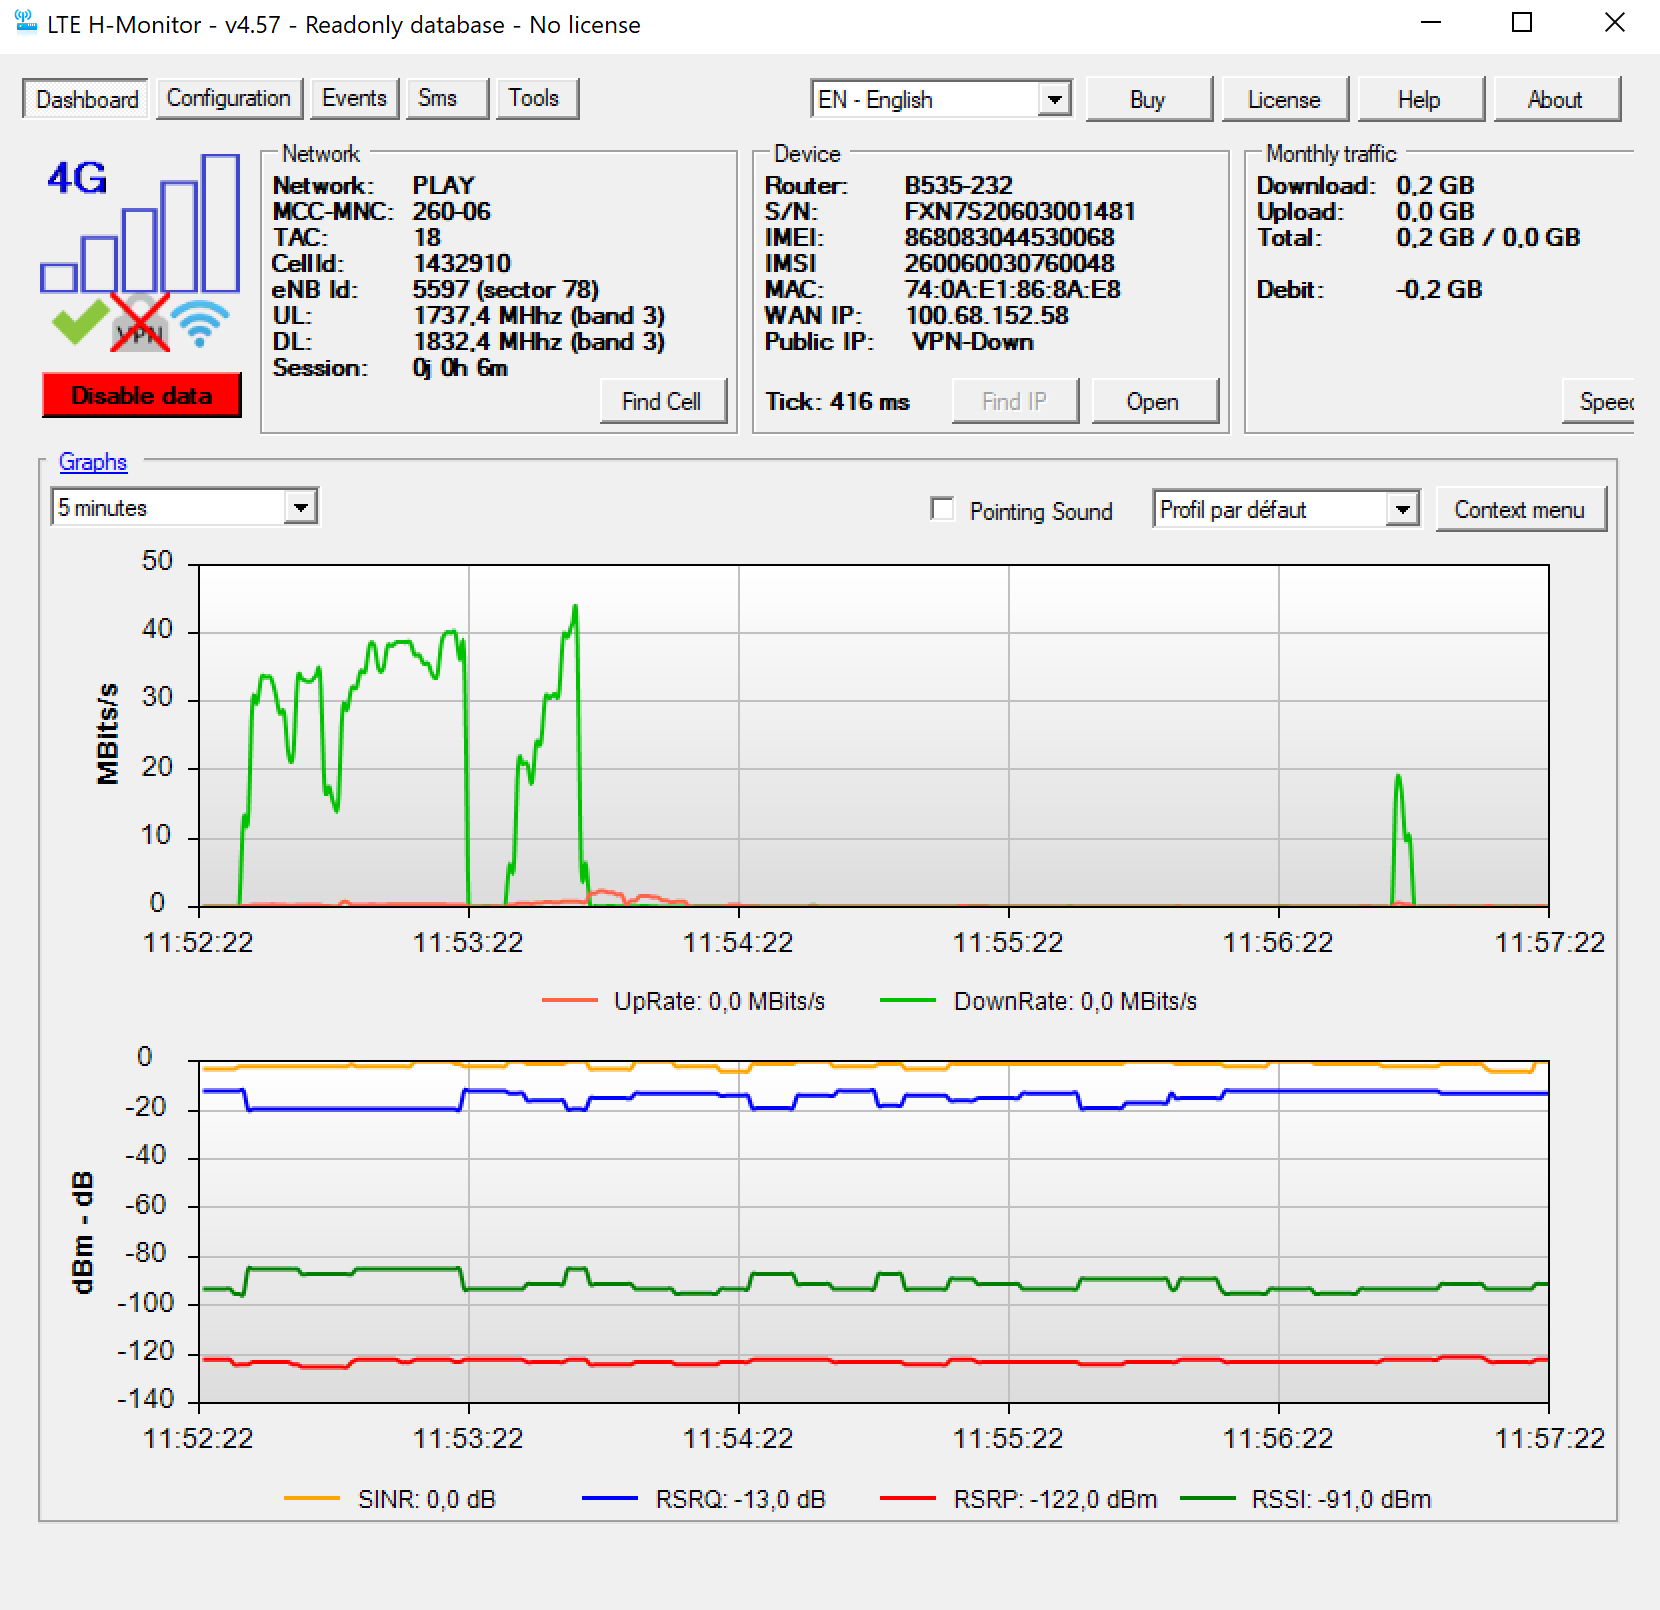Click the dark green RSSI legend swatch
The height and width of the screenshot is (1610, 1660).
[1208, 1499]
